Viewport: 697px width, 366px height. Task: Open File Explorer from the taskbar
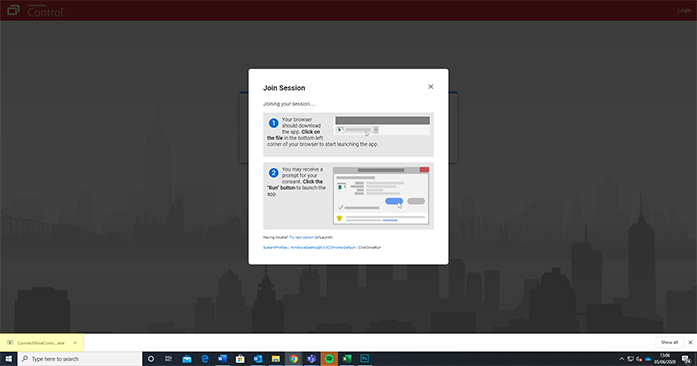[276, 359]
